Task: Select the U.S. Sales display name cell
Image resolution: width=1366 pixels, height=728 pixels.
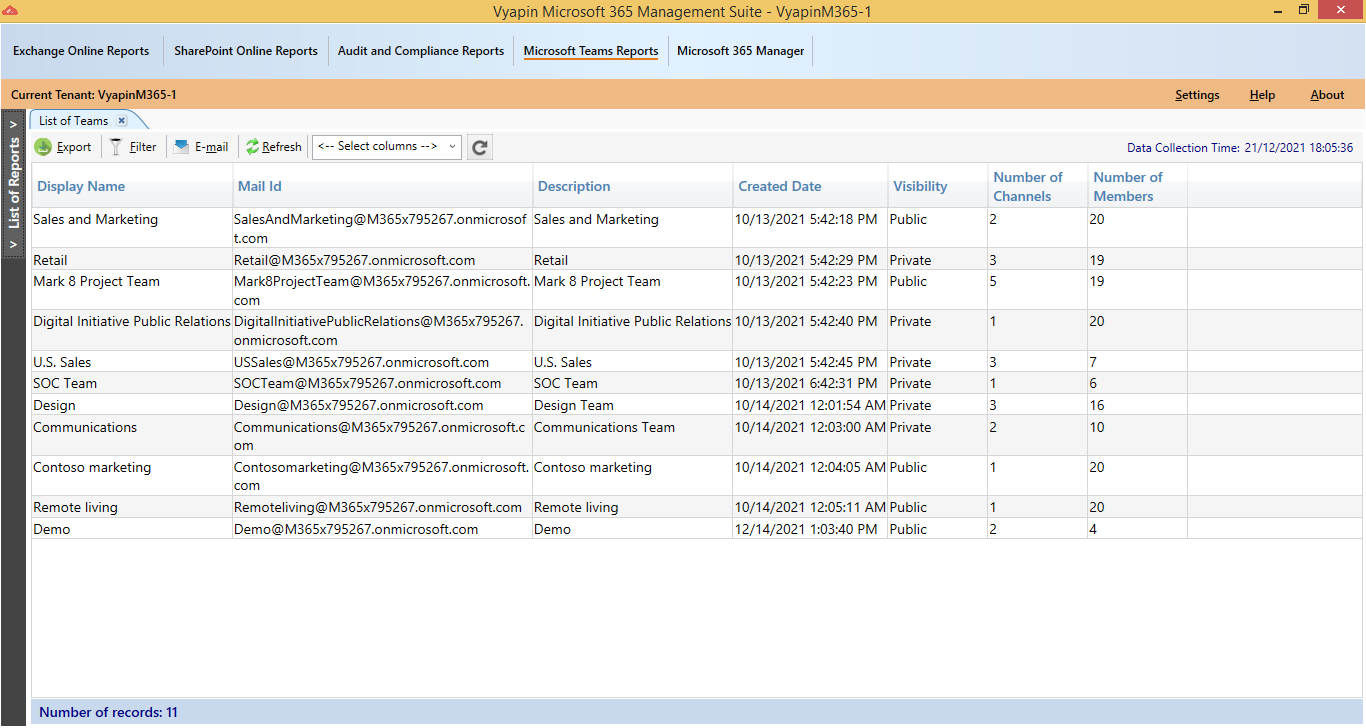Action: [132, 362]
